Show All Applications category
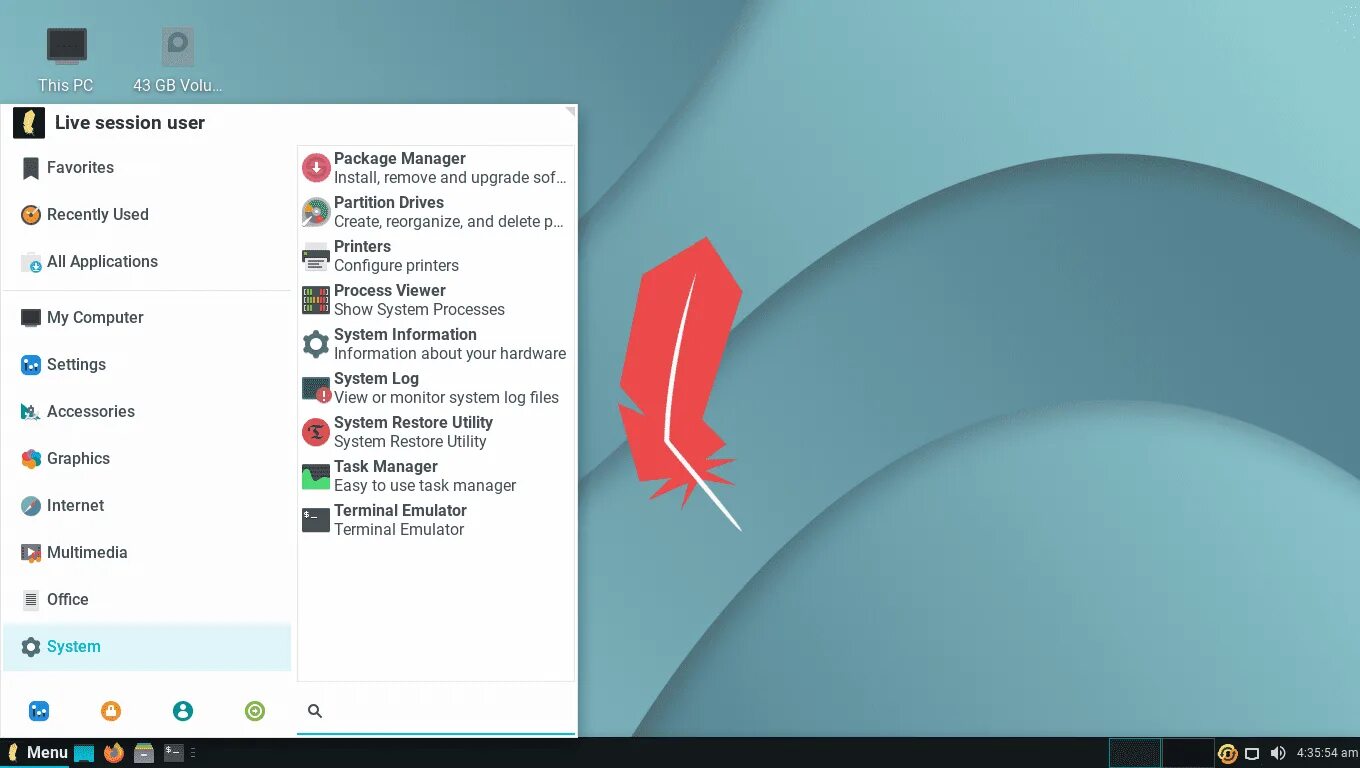 pyautogui.click(x=147, y=262)
